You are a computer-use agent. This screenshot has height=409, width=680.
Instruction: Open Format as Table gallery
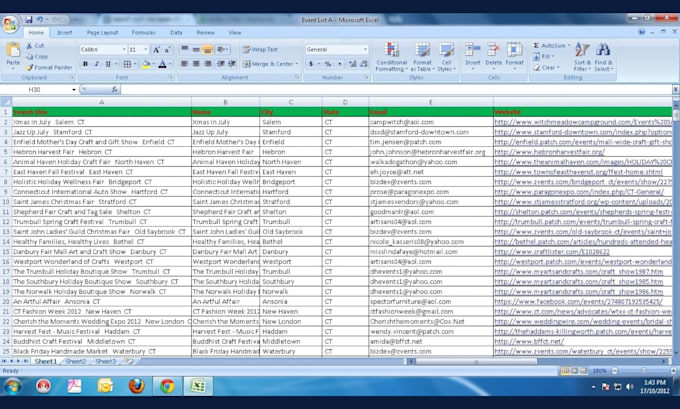[x=422, y=57]
